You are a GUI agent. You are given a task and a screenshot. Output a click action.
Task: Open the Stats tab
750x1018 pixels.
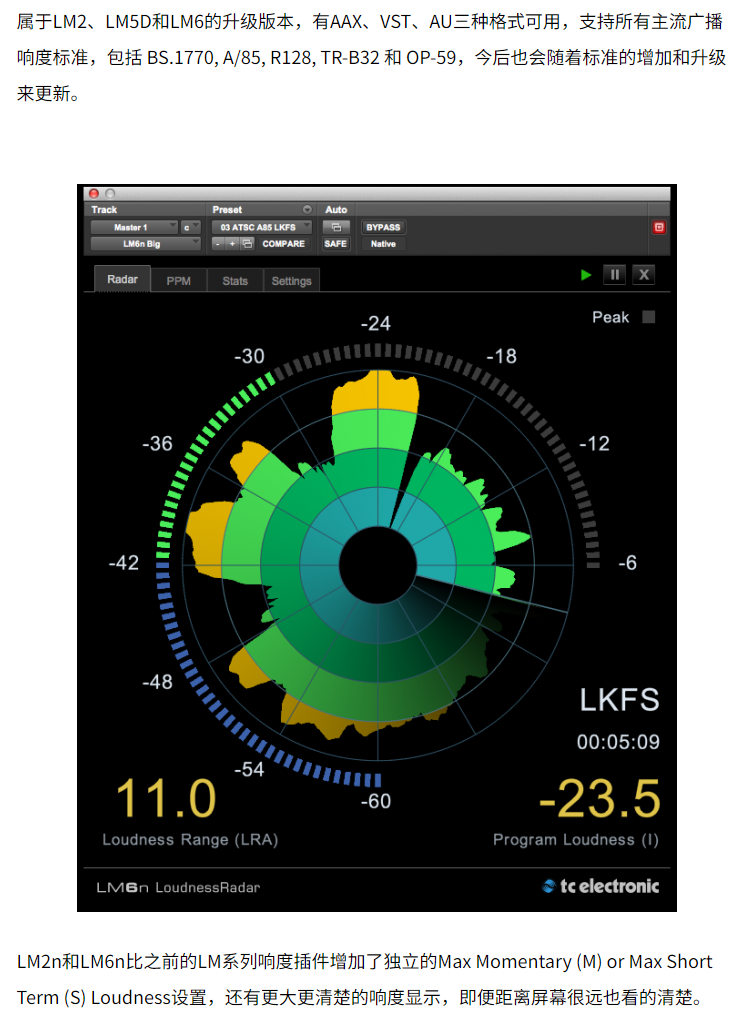pos(235,281)
